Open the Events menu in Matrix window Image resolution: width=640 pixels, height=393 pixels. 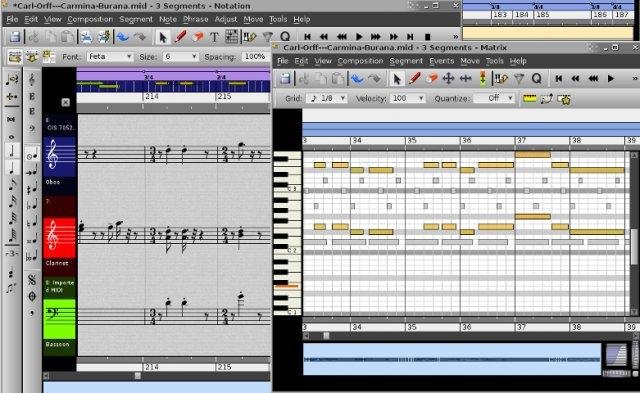pos(441,61)
